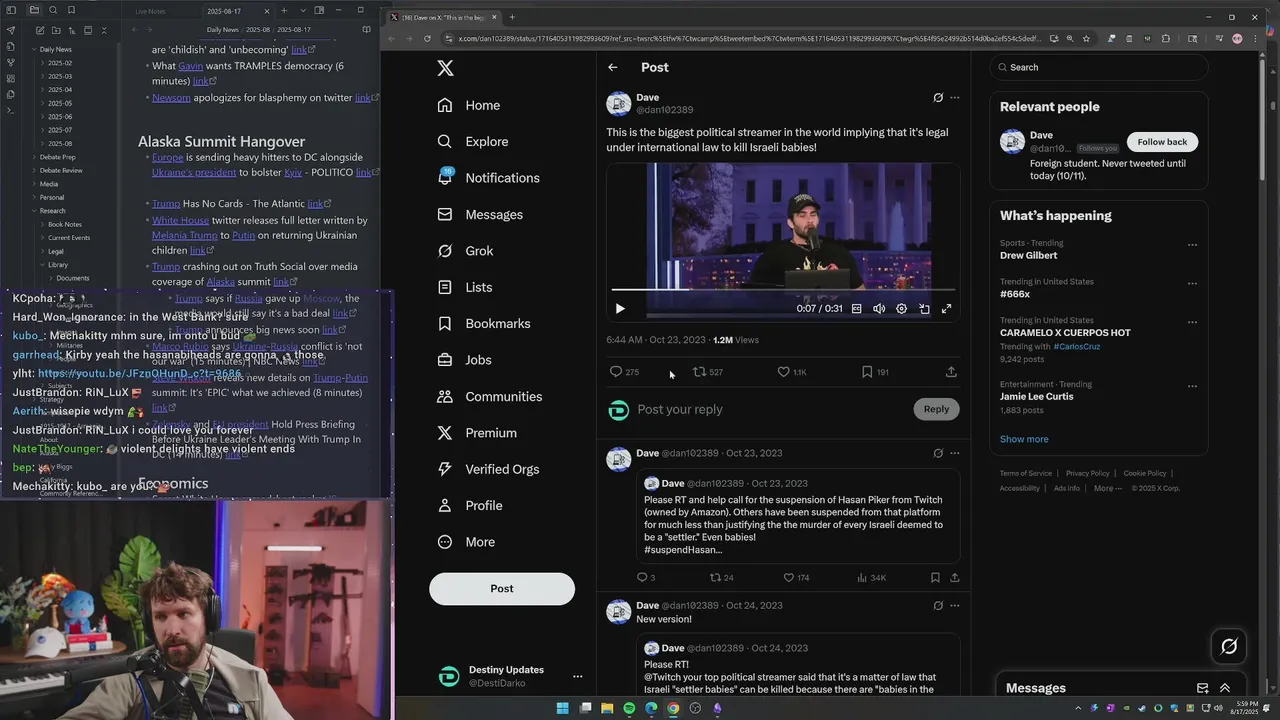Open Home in X sidebar
The height and width of the screenshot is (720, 1280).
(x=469, y=105)
